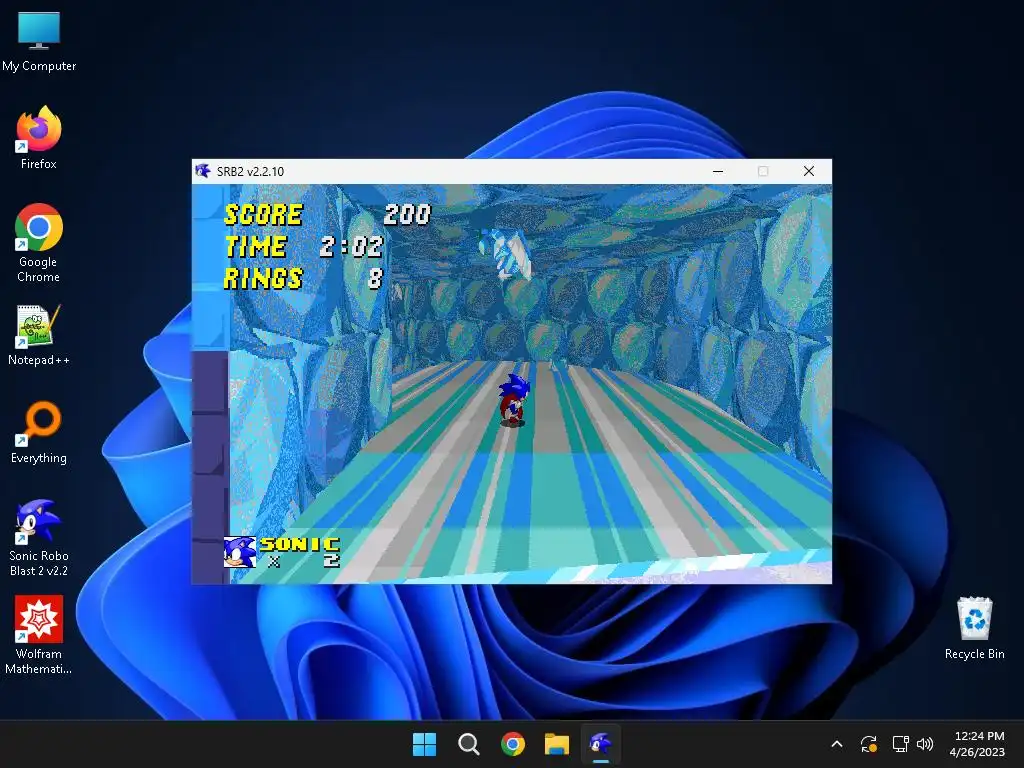The height and width of the screenshot is (768, 1024).
Task: Click the SCORE label in game HUD
Action: coord(263,214)
